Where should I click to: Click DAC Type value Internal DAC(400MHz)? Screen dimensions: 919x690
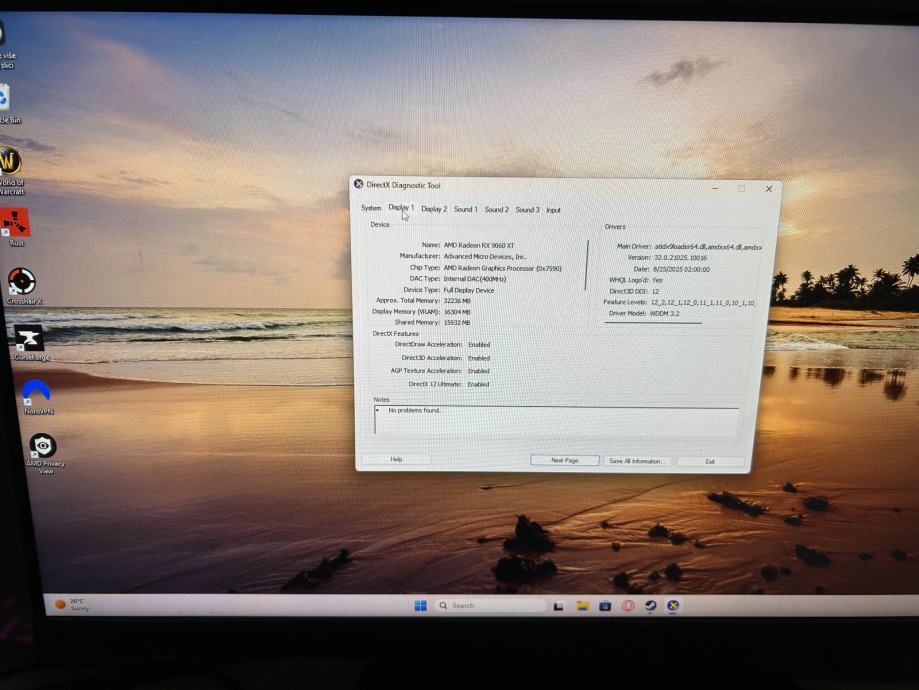(x=474, y=278)
